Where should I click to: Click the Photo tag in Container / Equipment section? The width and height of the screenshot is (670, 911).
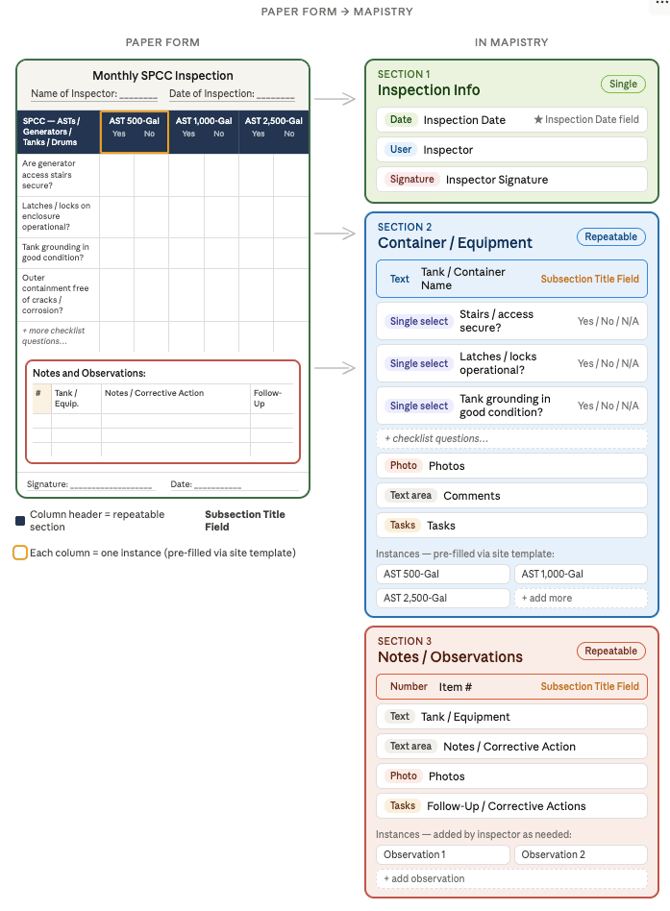point(403,466)
